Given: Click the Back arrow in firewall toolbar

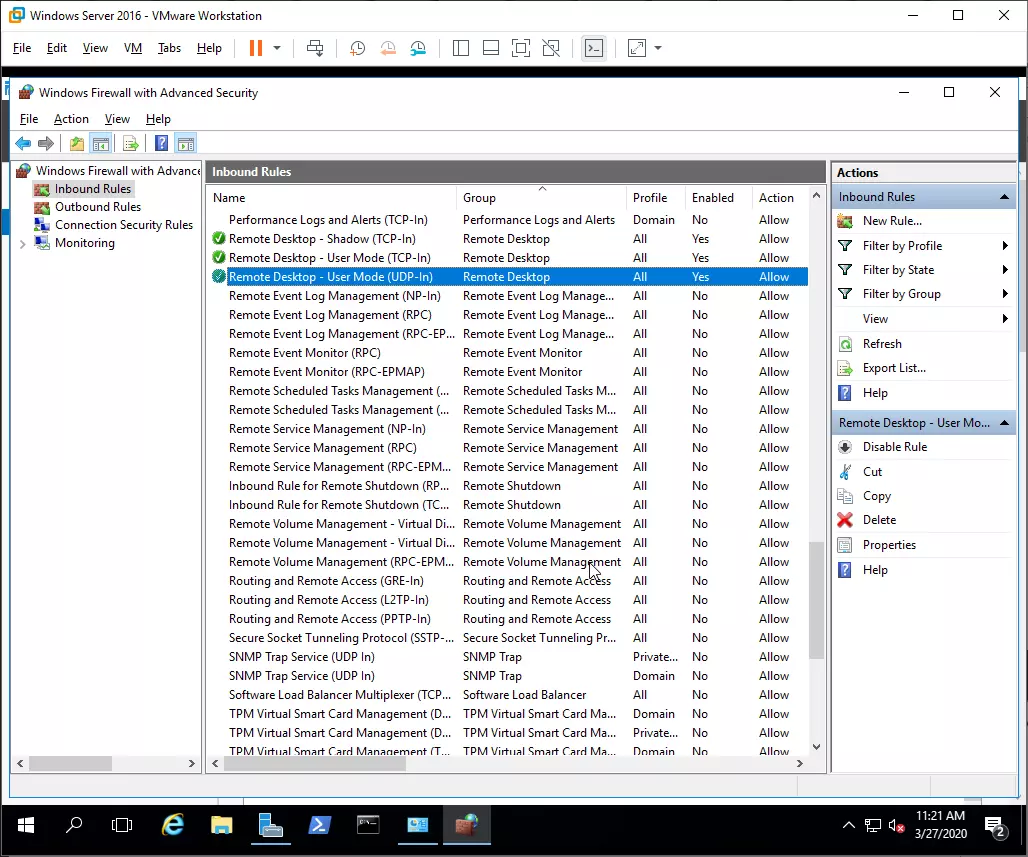Looking at the screenshot, I should click(x=23, y=143).
